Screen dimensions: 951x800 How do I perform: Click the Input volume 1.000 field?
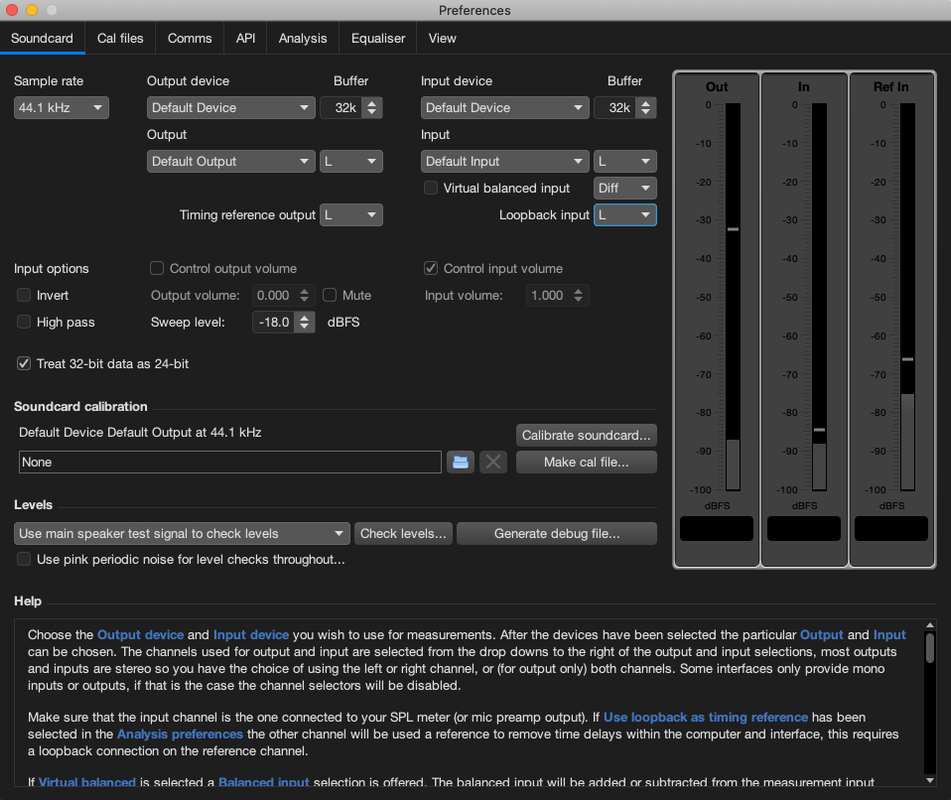[548, 295]
